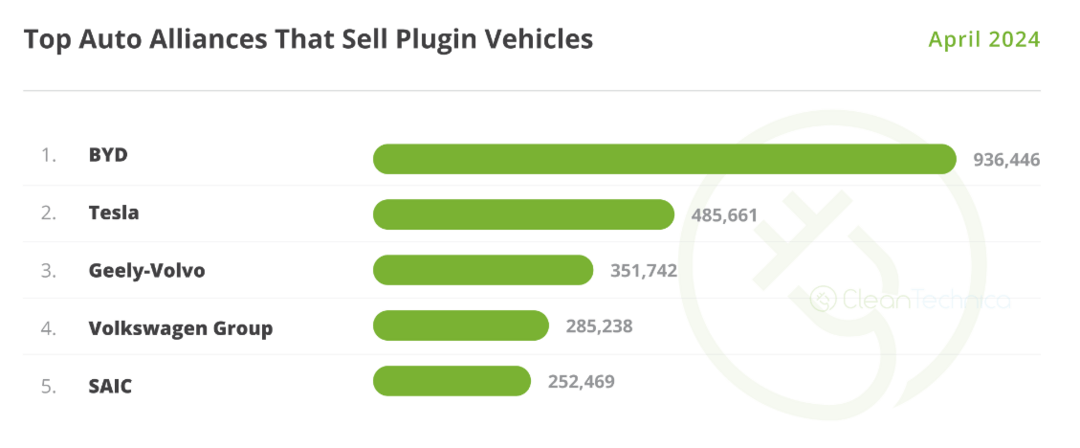Click the BYD label
This screenshot has height=448, width=1080.
click(108, 155)
